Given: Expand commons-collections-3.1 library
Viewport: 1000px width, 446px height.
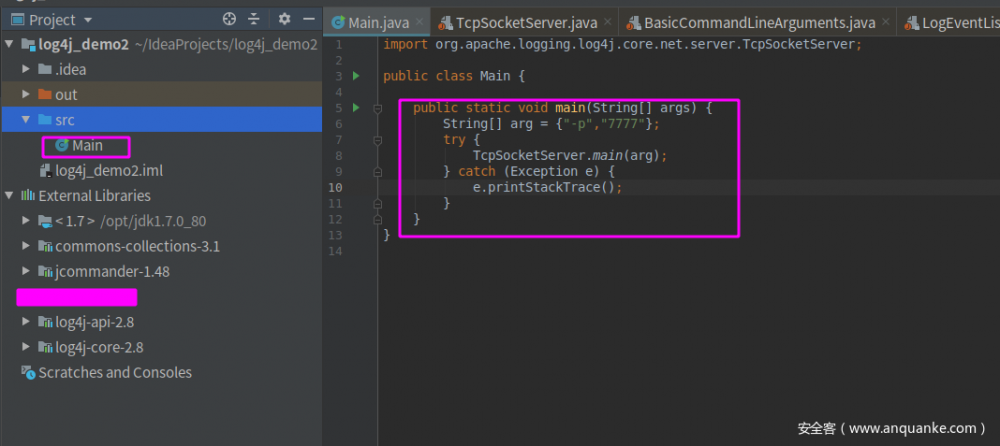Looking at the screenshot, I should pyautogui.click(x=26, y=246).
